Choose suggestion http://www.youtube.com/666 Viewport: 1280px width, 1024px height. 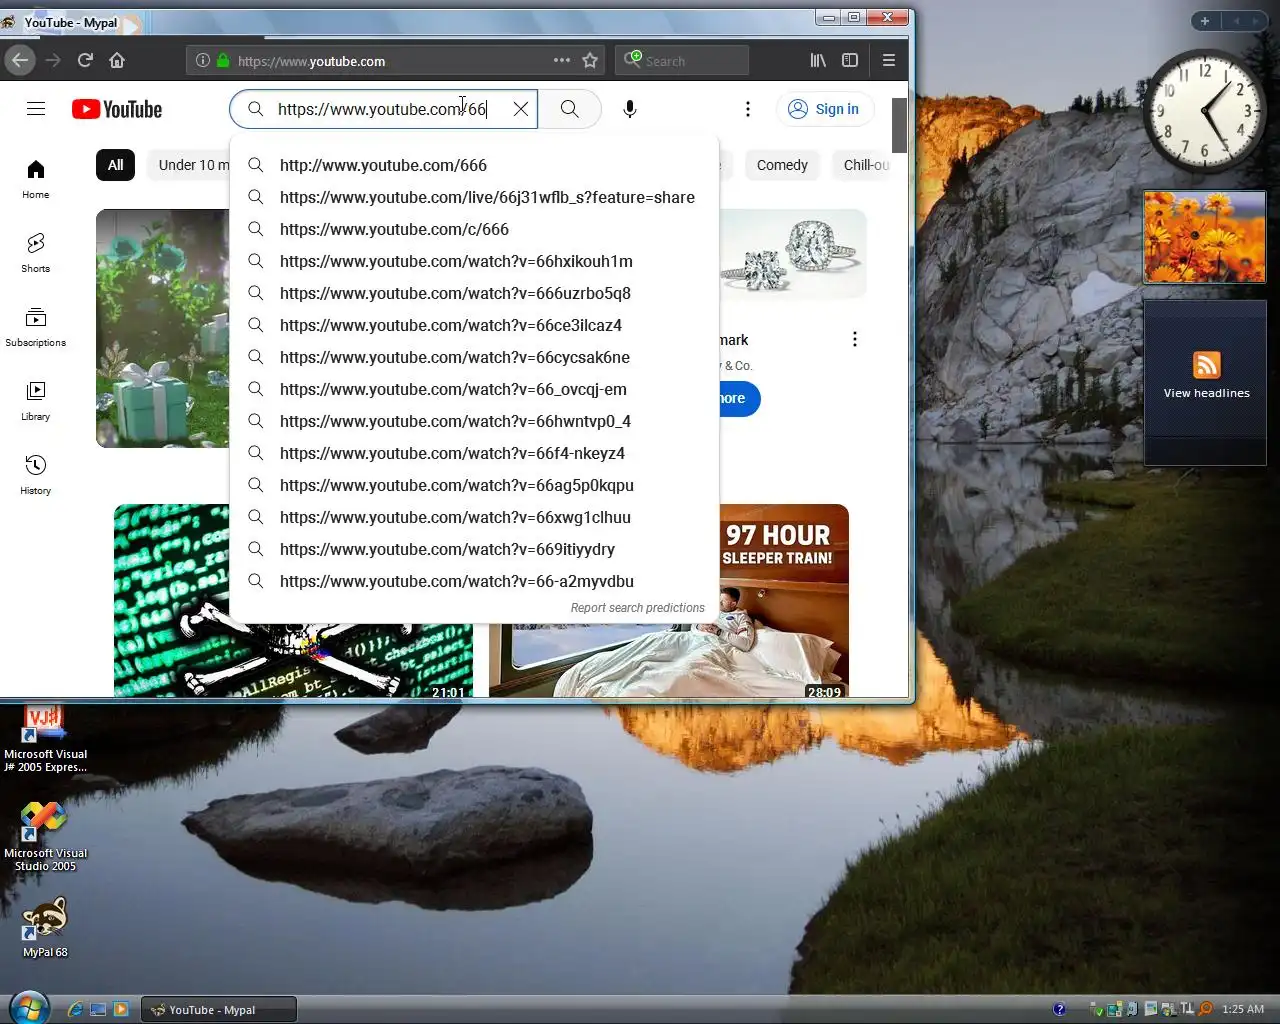point(474,165)
